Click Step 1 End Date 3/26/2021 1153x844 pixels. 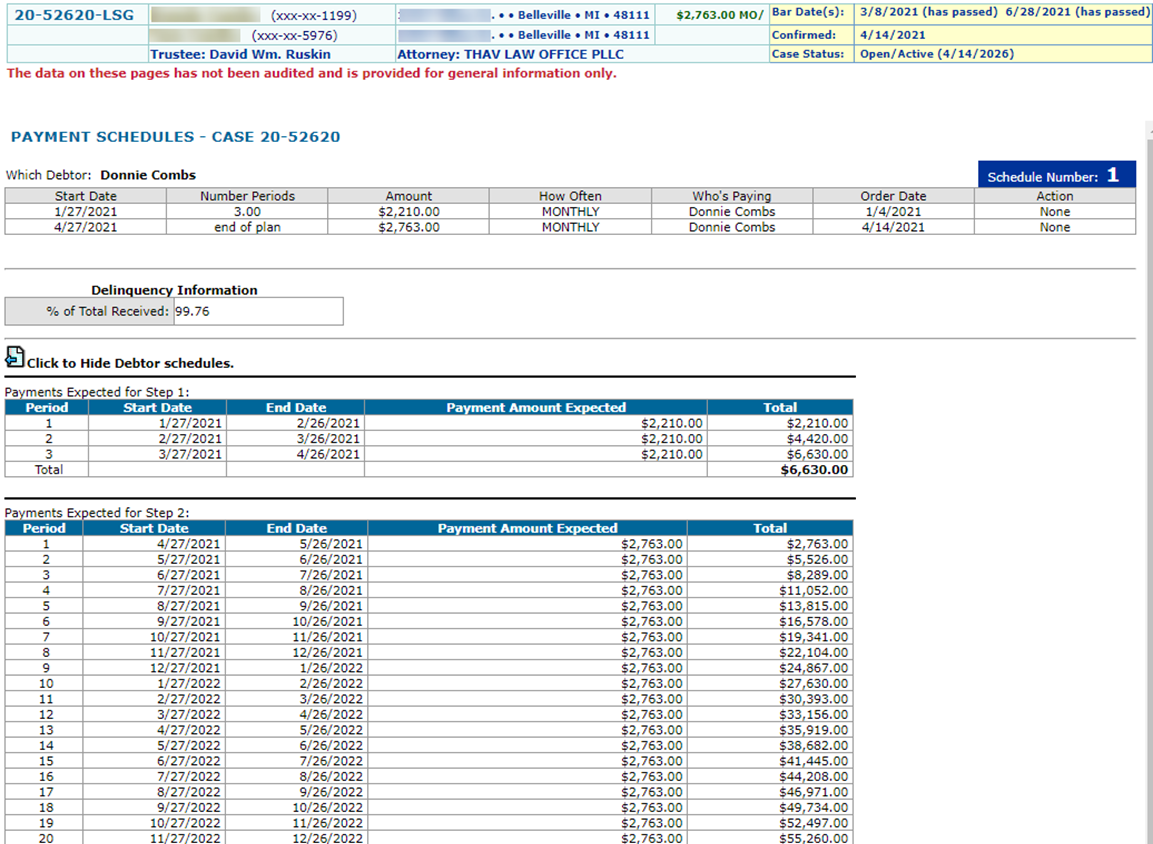coord(328,439)
